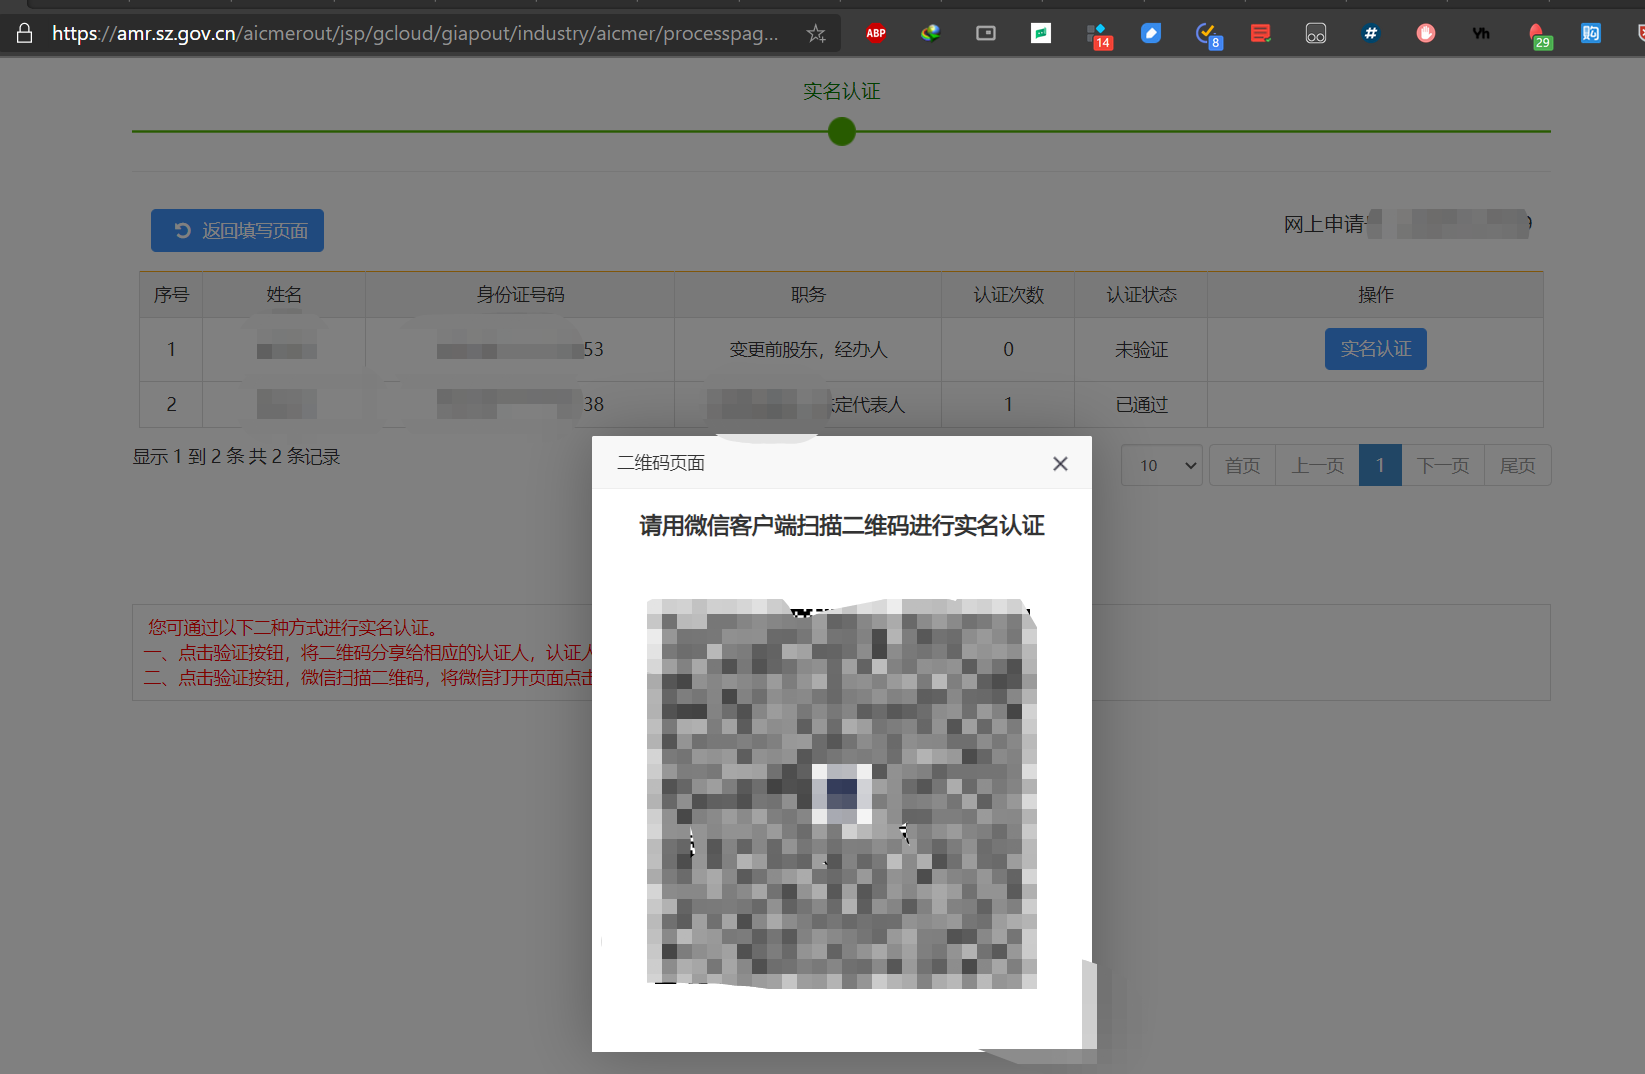Click the green chat bubble extension icon
1645x1074 pixels.
1041,33
